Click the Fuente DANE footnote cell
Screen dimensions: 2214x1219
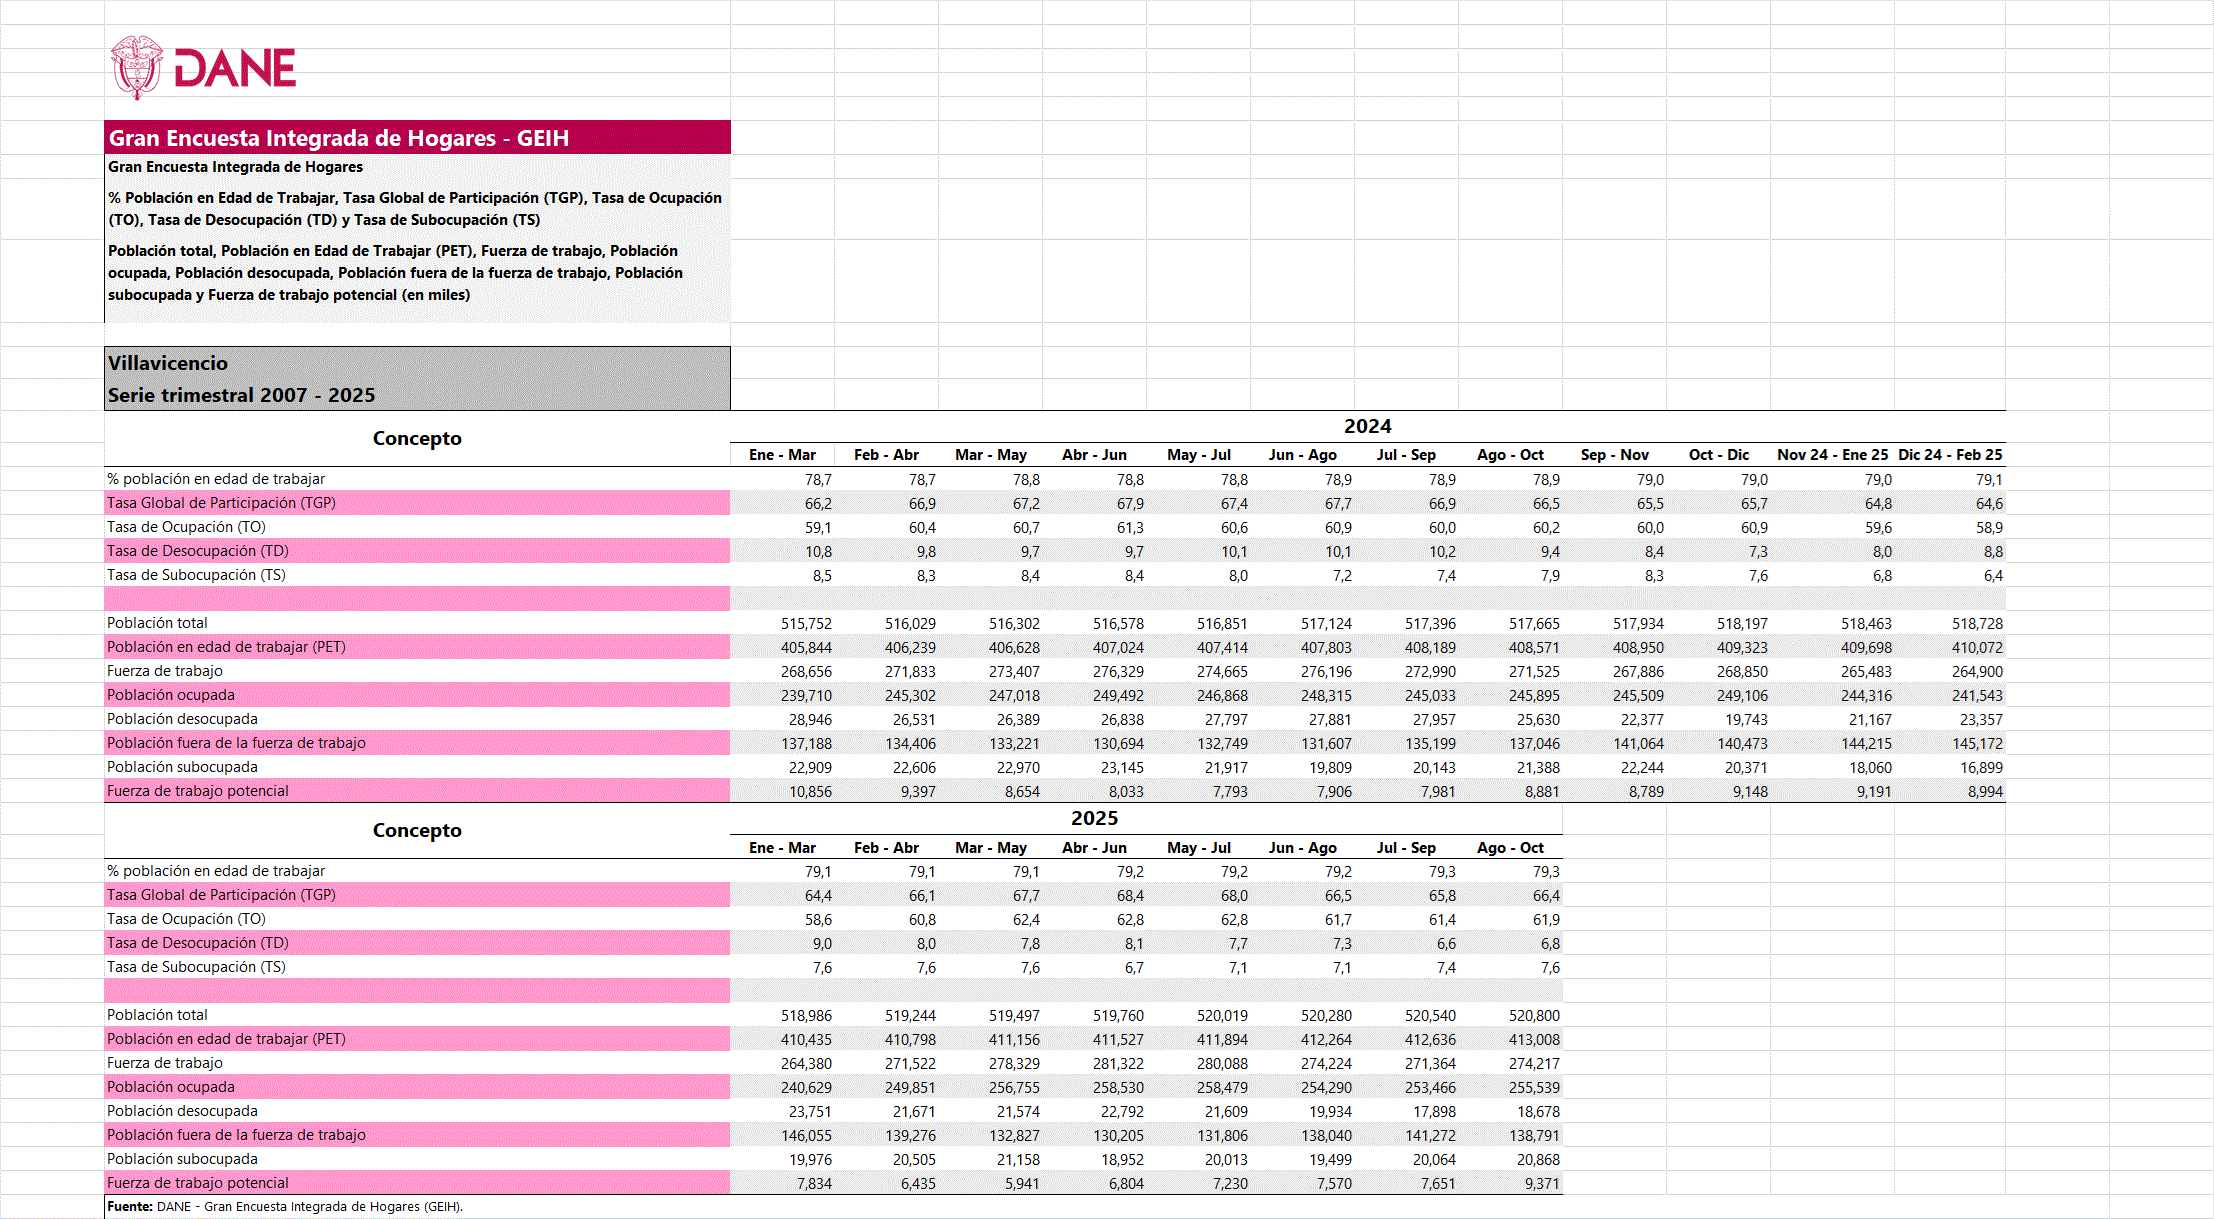pyautogui.click(x=285, y=1207)
